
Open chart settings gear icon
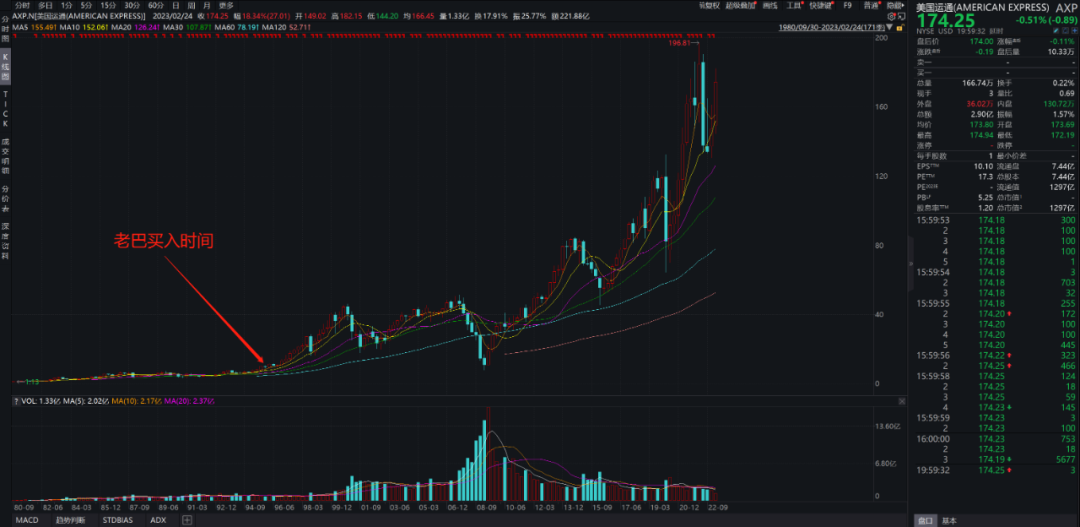pos(891,16)
